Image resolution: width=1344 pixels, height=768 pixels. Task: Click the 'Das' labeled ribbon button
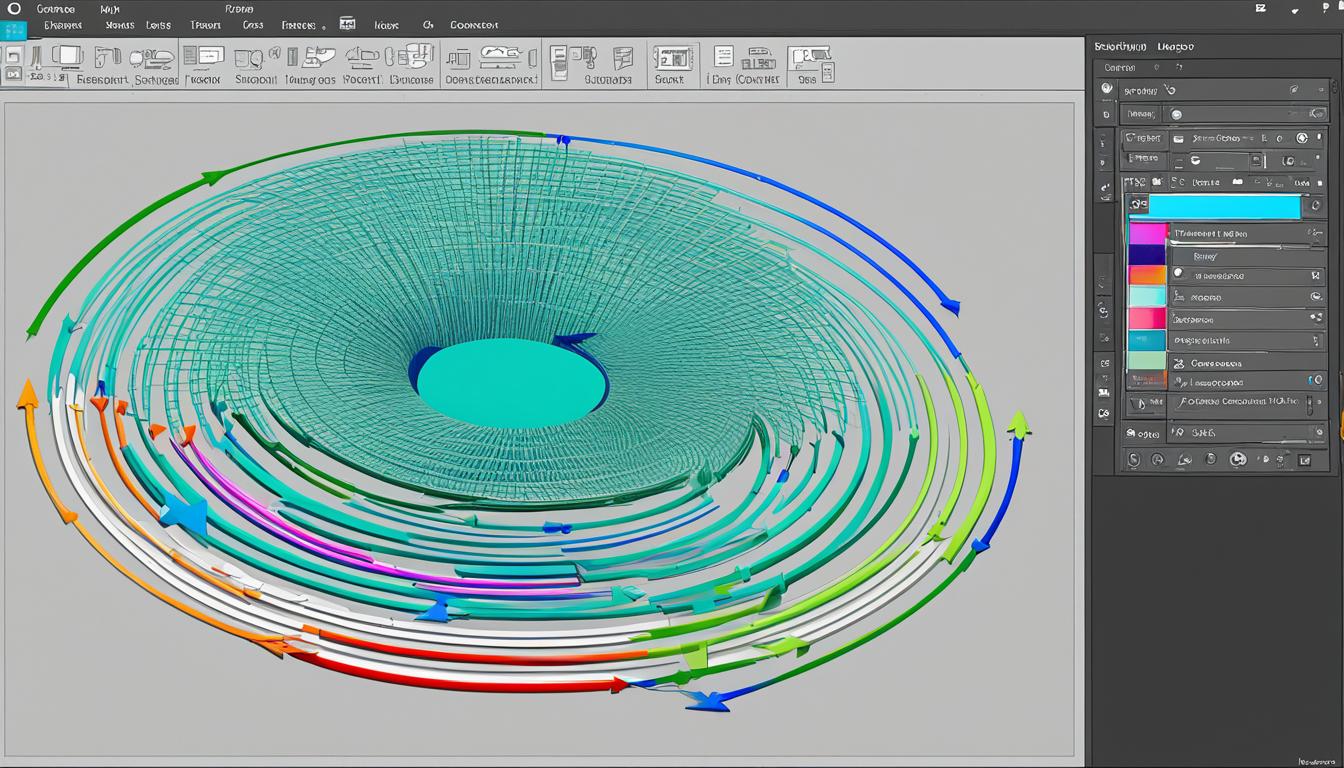coord(806,79)
